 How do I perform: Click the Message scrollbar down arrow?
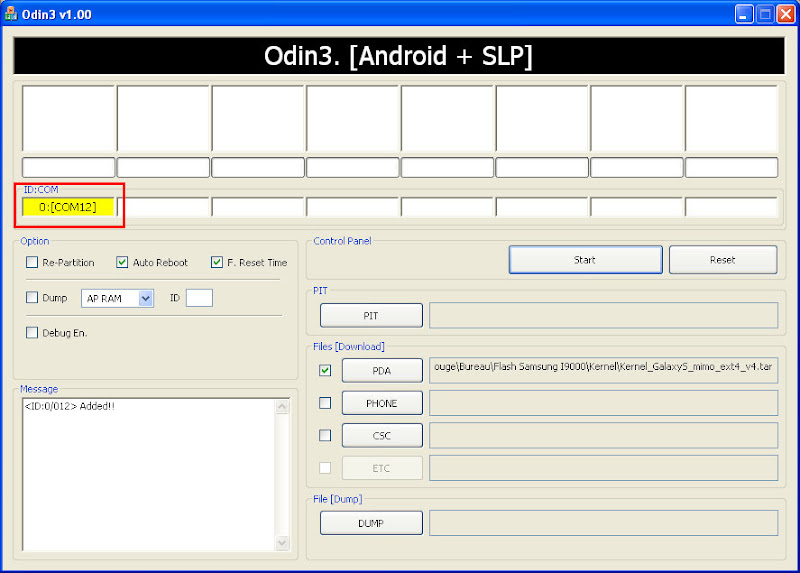(282, 543)
